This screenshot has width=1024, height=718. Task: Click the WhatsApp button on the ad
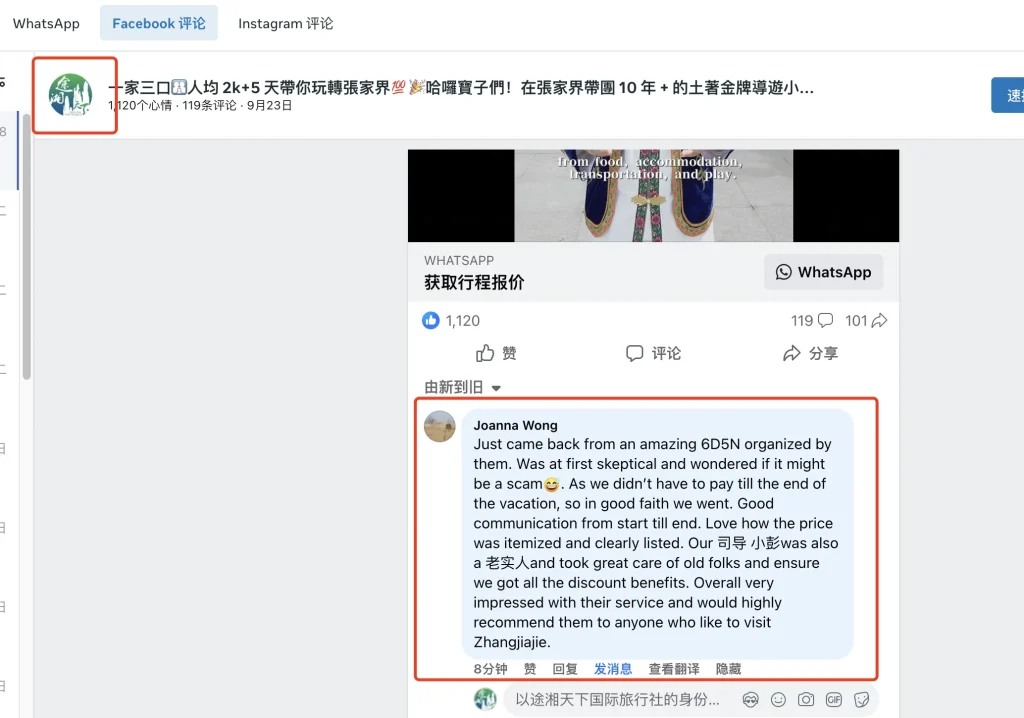(824, 272)
